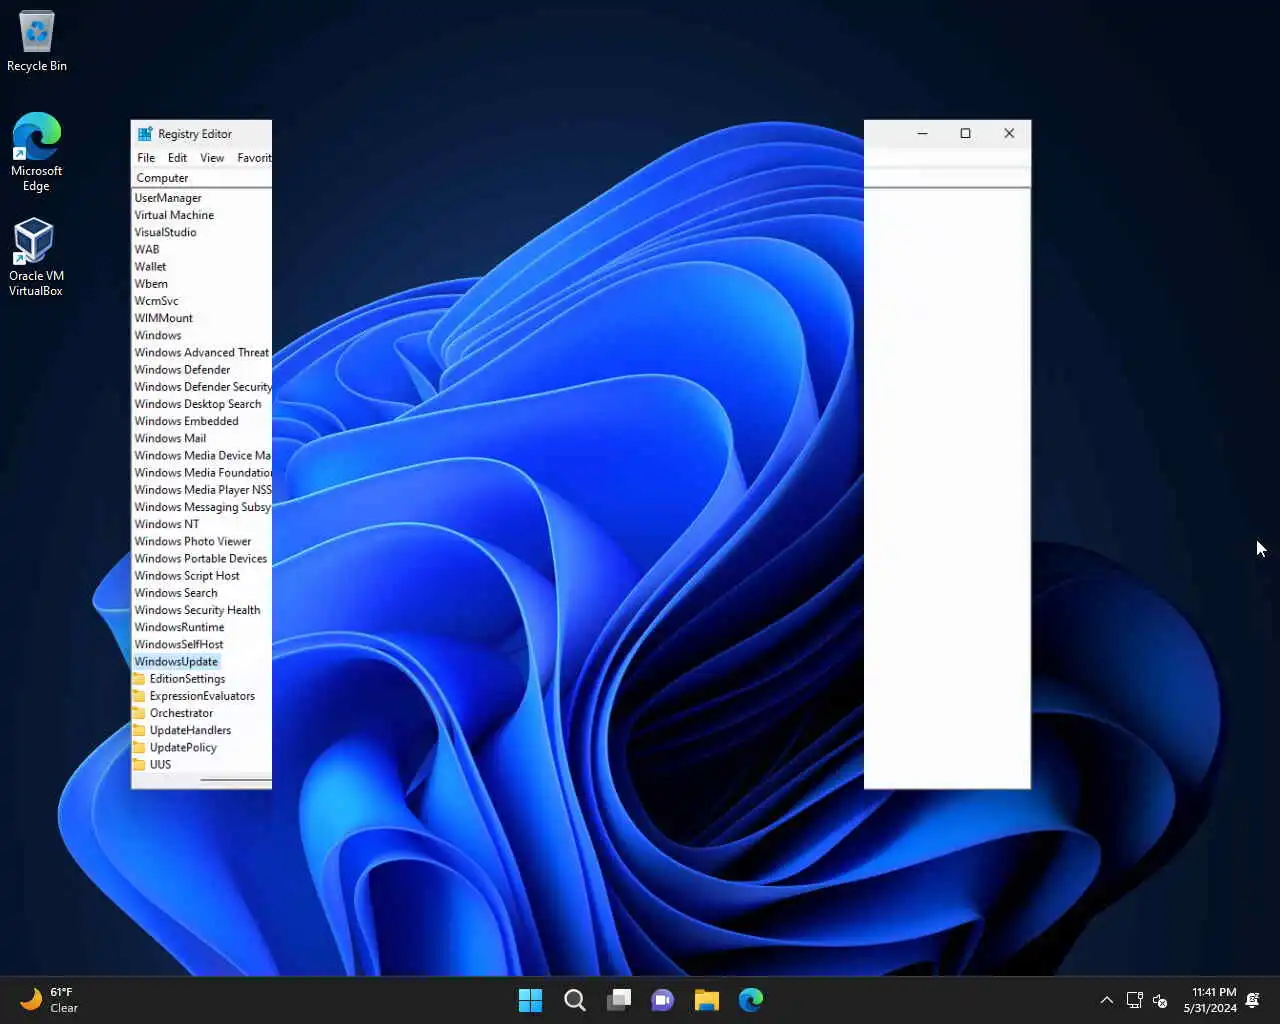Open the Oracle VM VirtualBox desktop shortcut
The width and height of the screenshot is (1280, 1024).
click(x=36, y=258)
